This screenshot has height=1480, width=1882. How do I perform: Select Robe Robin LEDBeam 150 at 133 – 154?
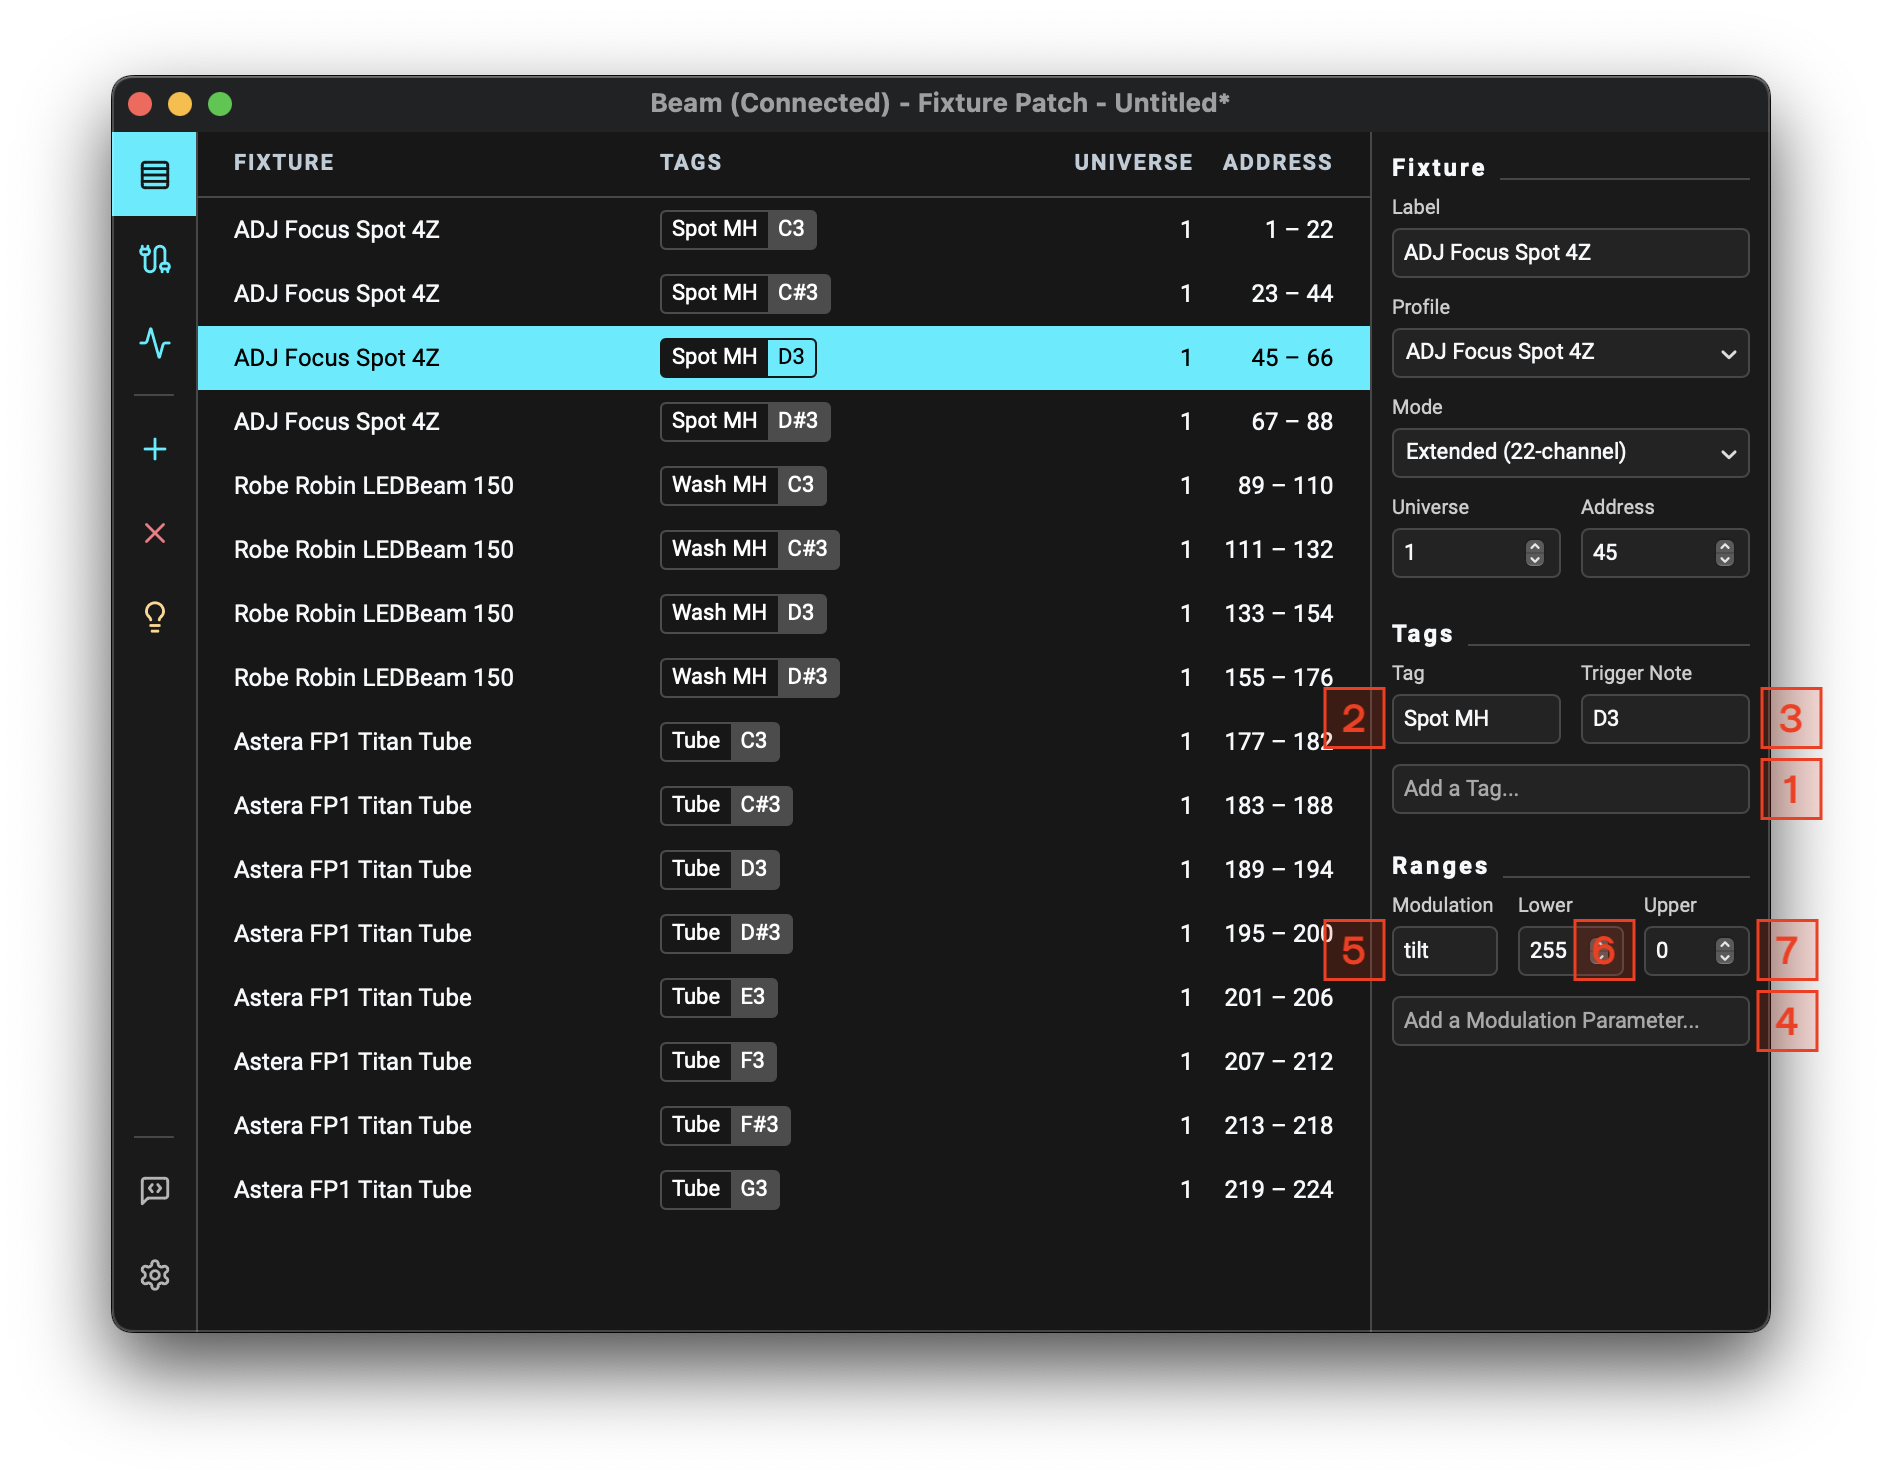click(784, 614)
